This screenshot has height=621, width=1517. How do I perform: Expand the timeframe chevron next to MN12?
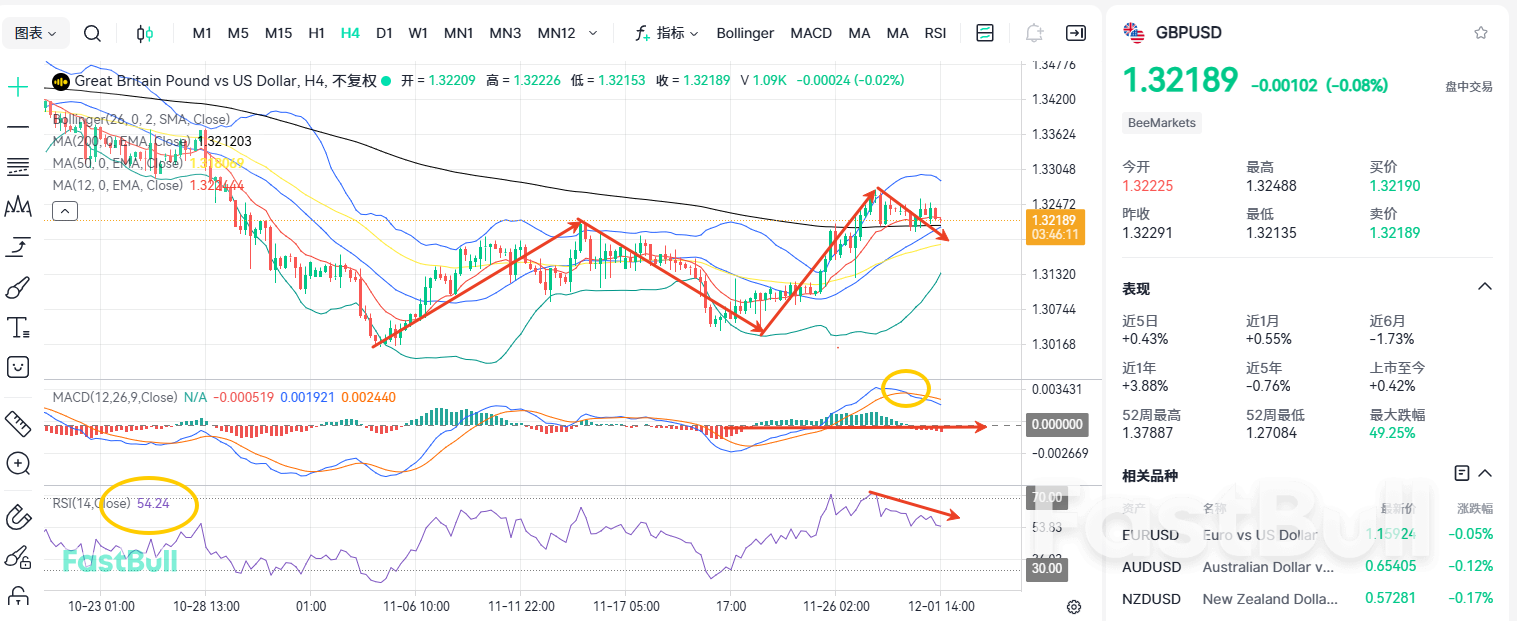click(592, 32)
